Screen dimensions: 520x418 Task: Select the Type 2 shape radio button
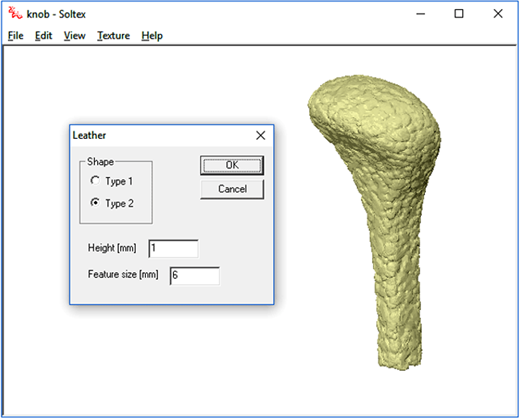(x=95, y=203)
